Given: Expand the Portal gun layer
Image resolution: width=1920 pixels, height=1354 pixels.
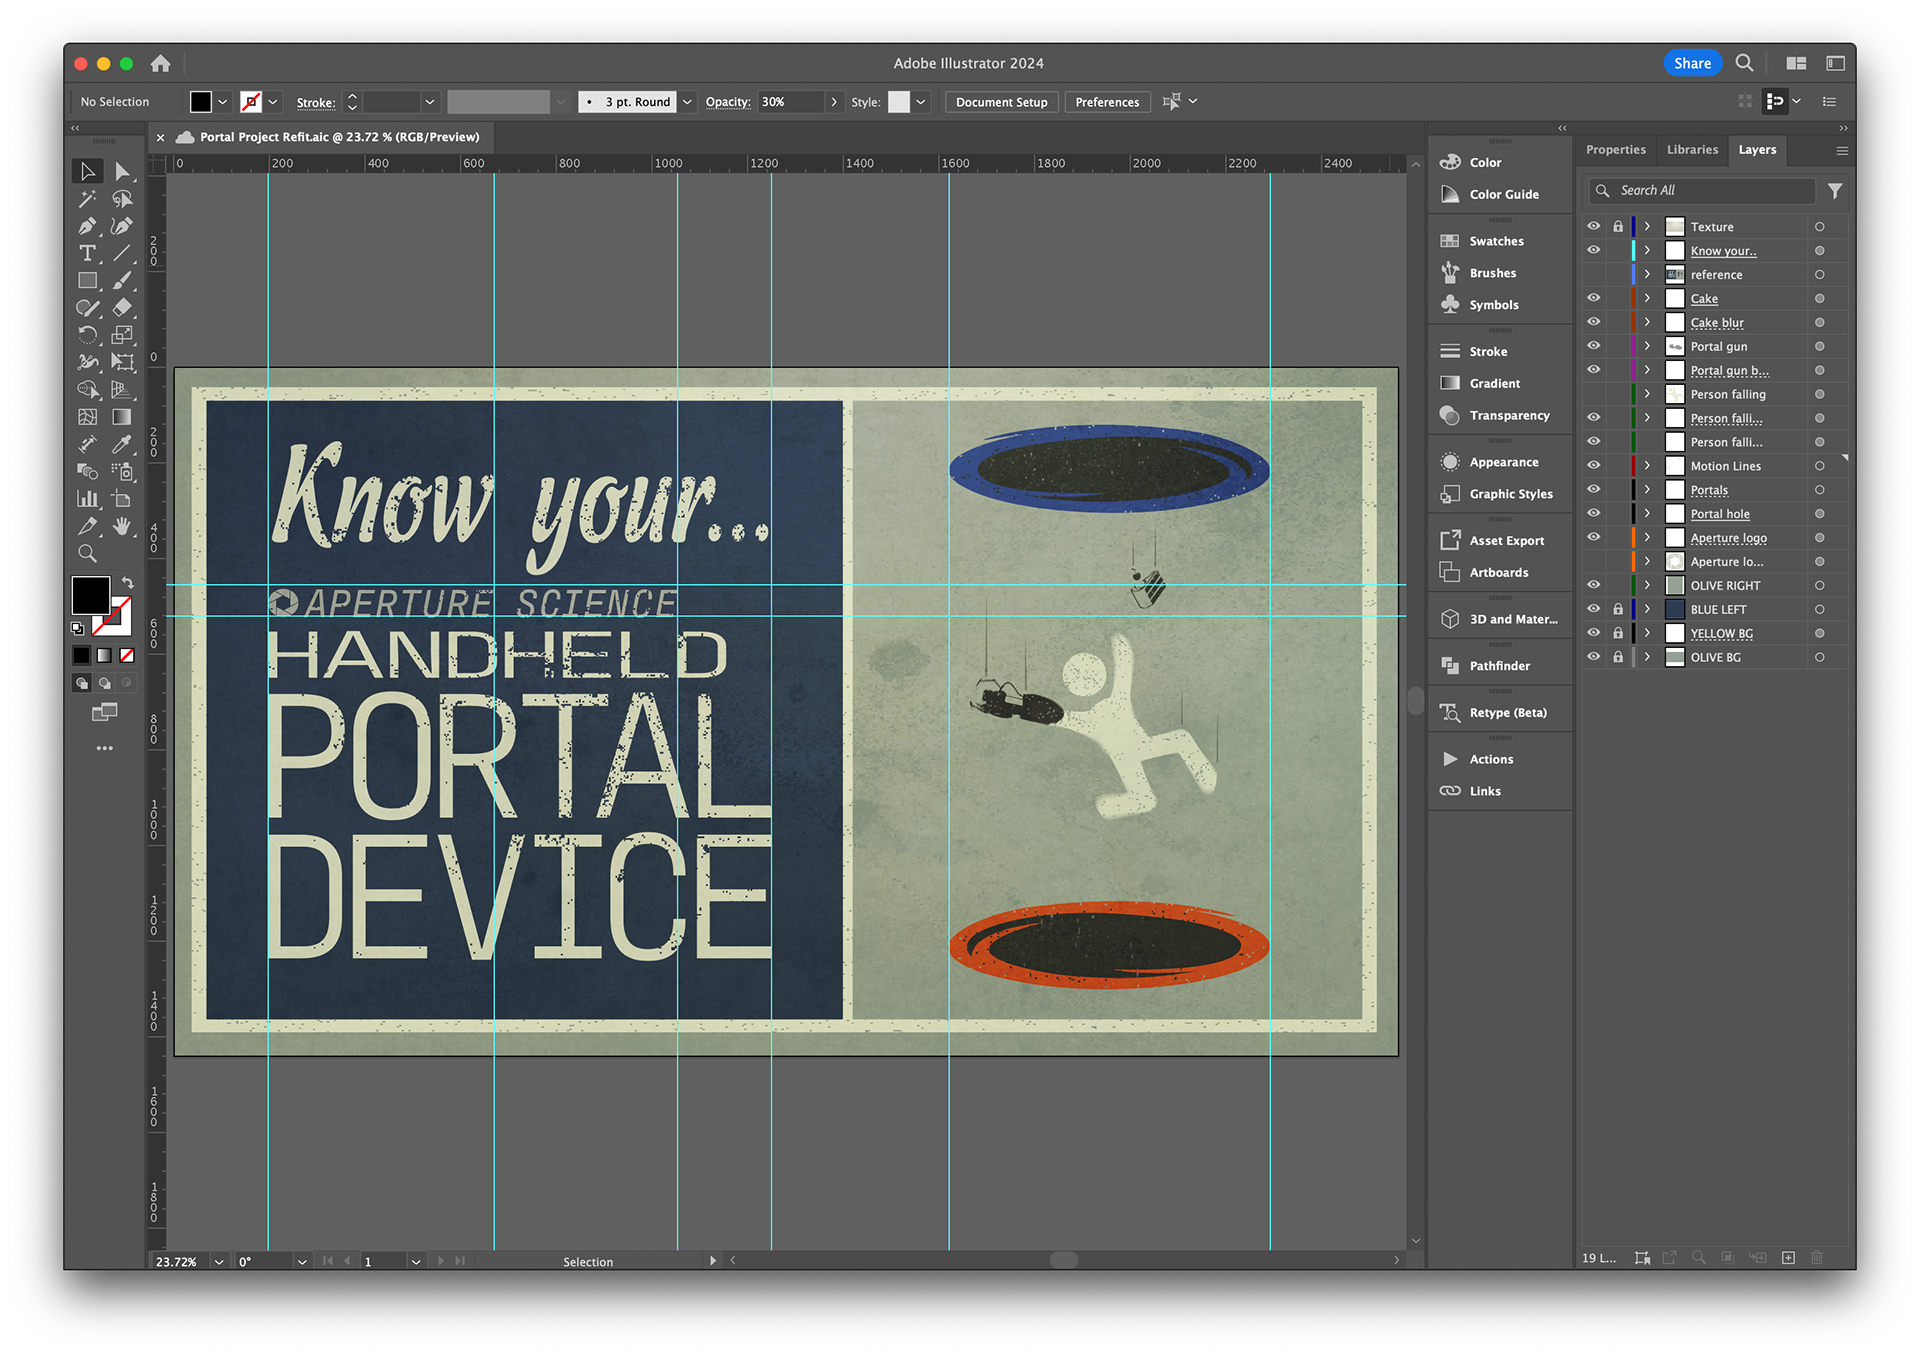Looking at the screenshot, I should point(1647,346).
